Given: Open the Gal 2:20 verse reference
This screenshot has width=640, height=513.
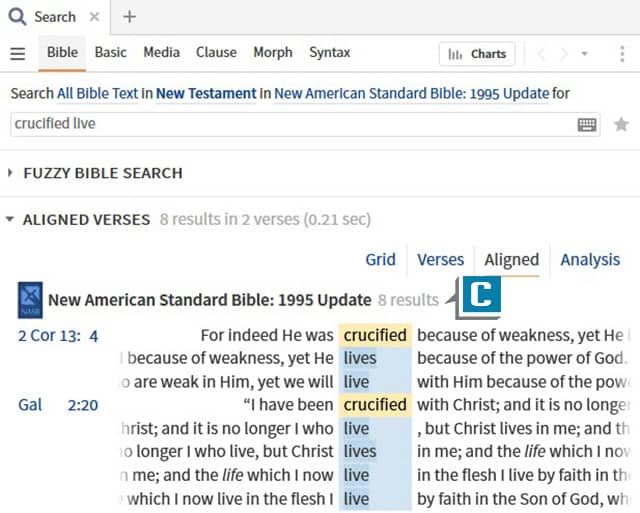Looking at the screenshot, I should click(58, 405).
